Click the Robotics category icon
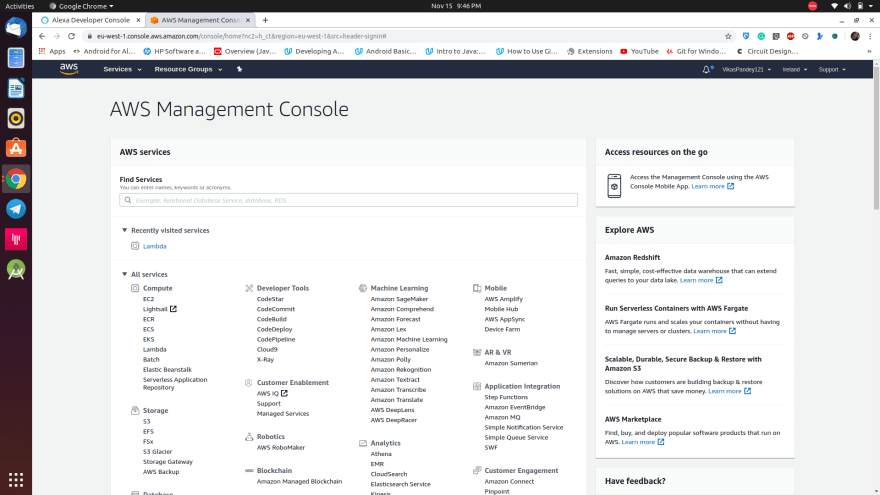880x495 pixels. click(249, 437)
